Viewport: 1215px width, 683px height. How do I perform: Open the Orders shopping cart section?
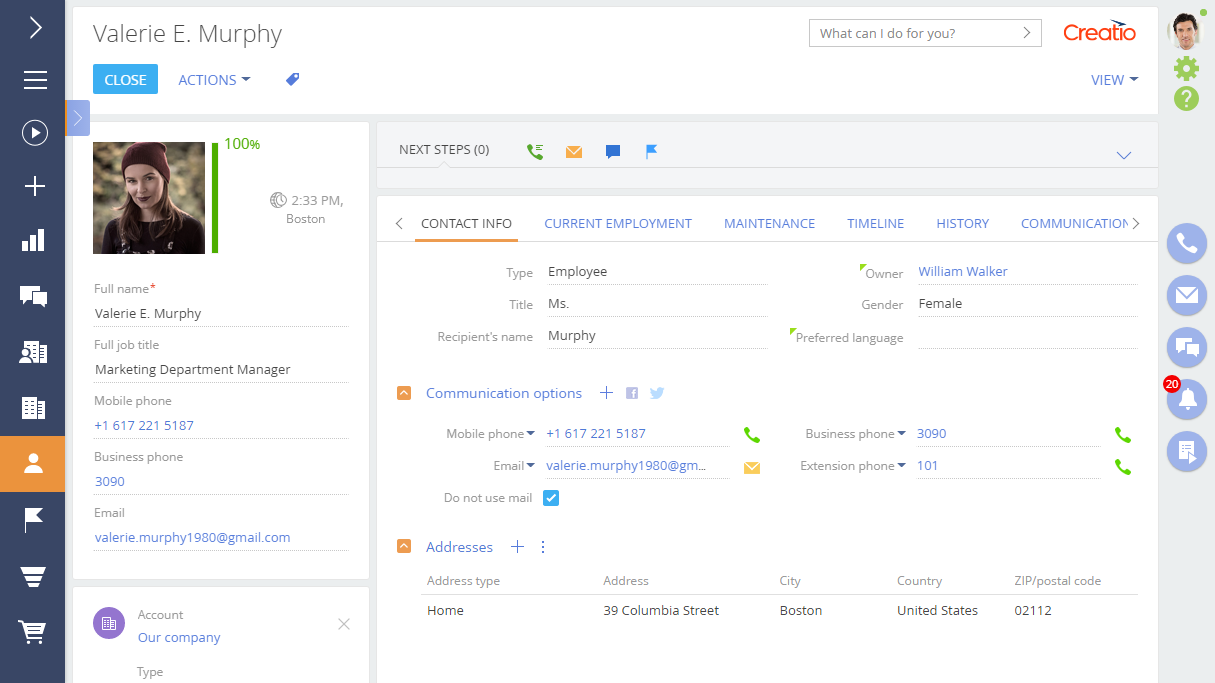click(x=33, y=631)
